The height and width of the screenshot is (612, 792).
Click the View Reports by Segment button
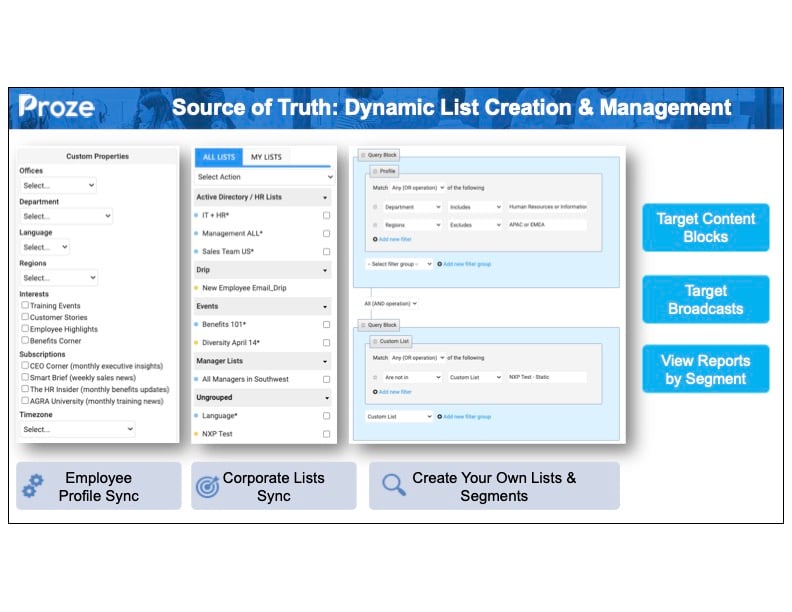click(x=706, y=369)
